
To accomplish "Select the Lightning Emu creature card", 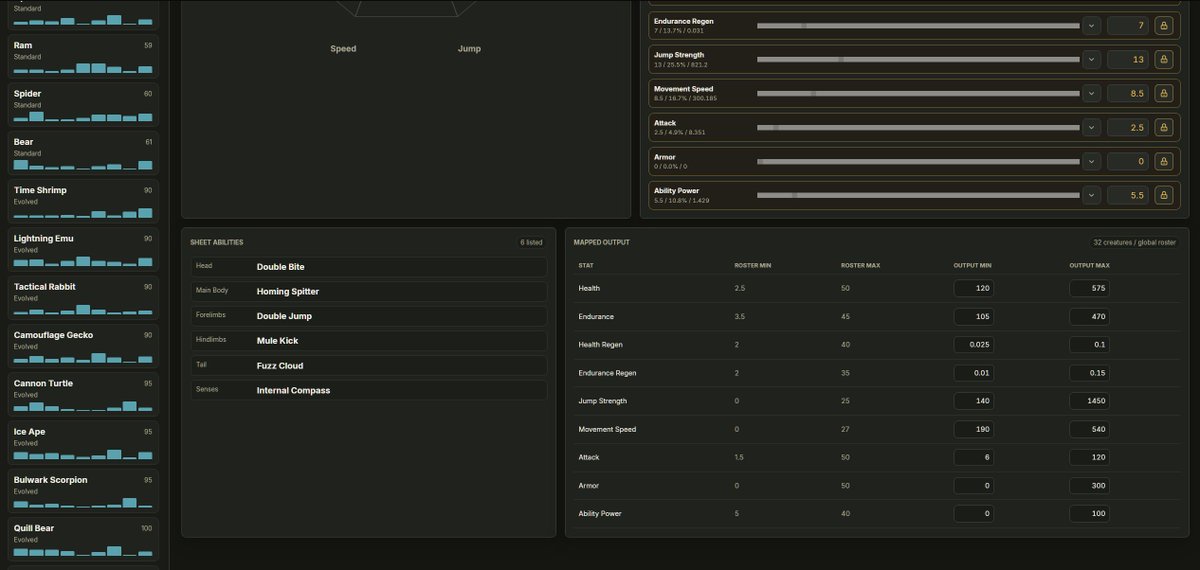I will [83, 250].
